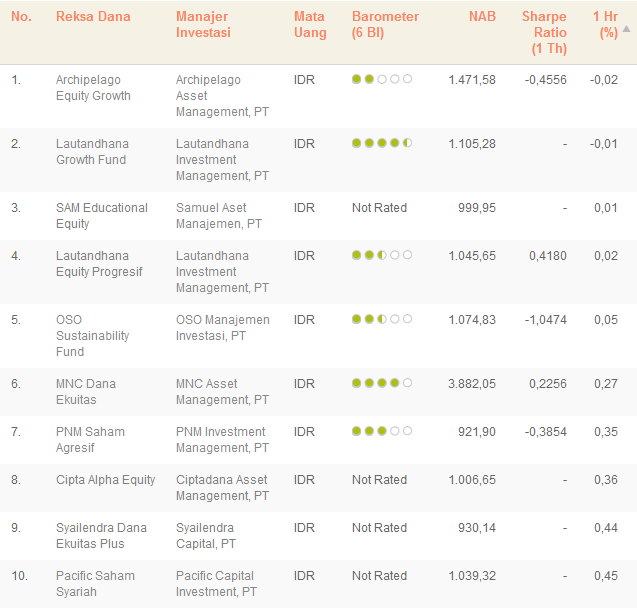Click the Sharpe Ratio column header
This screenshot has width=637, height=609.
[x=544, y=32]
